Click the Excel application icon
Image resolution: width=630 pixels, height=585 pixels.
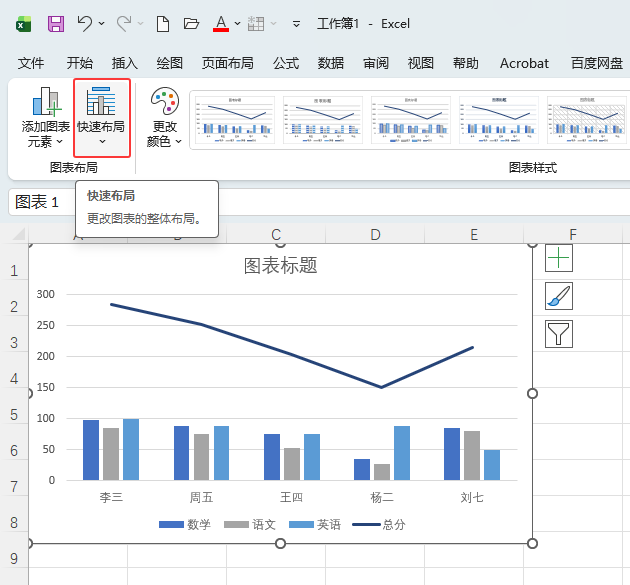[24, 24]
